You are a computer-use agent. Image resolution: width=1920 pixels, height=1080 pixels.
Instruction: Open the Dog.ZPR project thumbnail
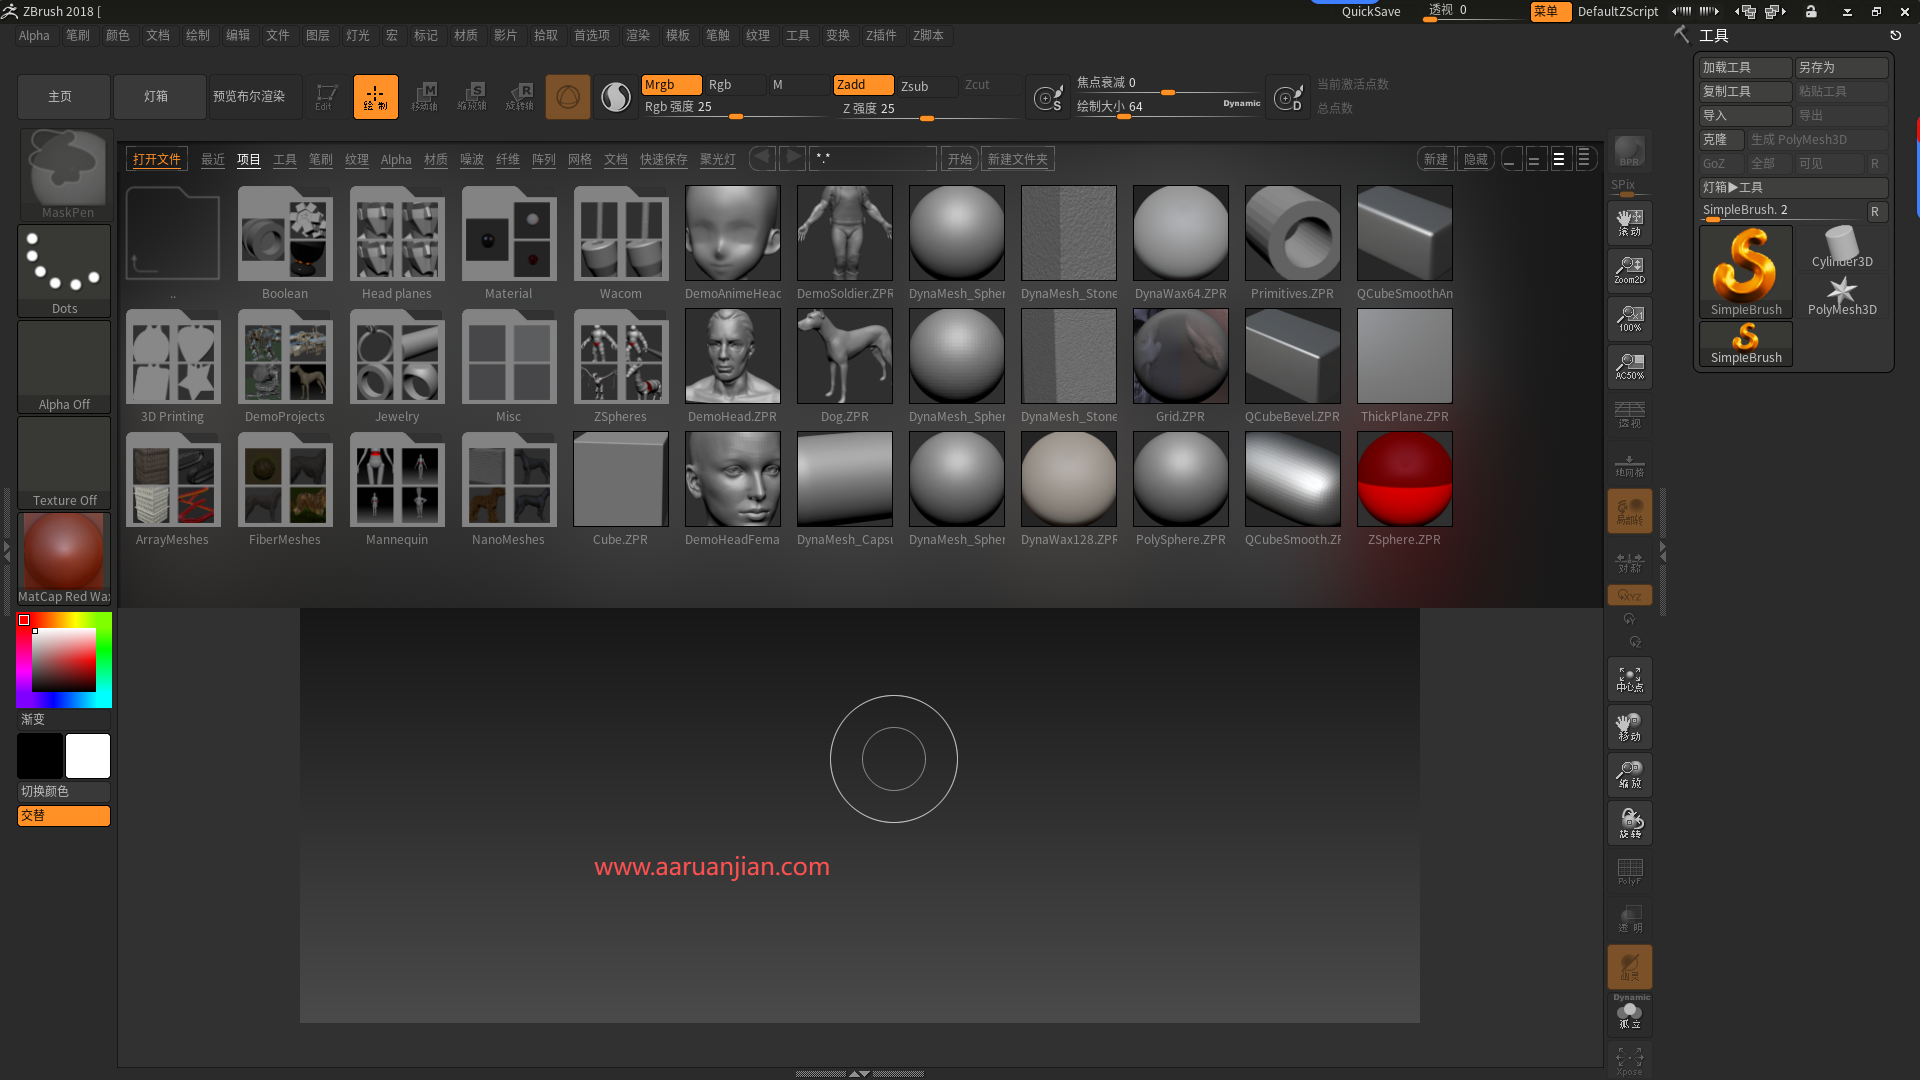pos(844,355)
